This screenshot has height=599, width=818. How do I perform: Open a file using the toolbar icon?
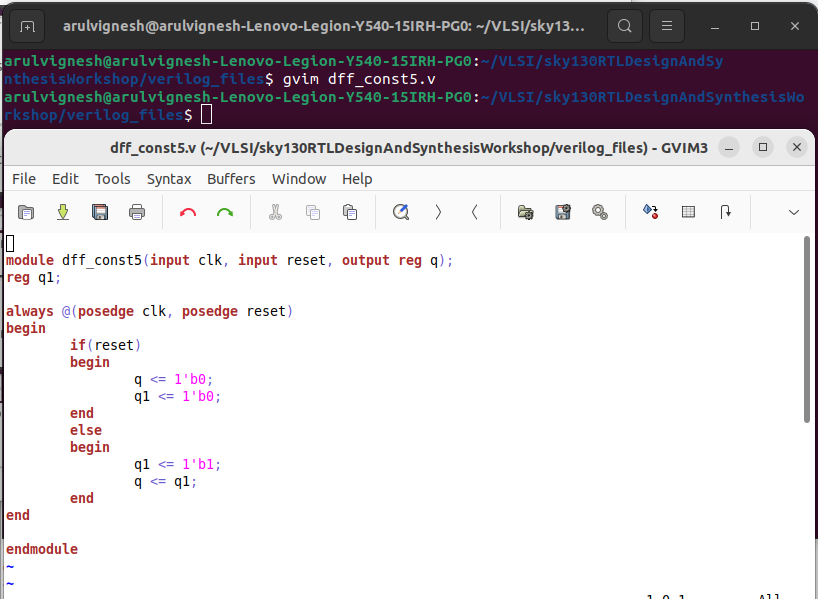click(25, 212)
